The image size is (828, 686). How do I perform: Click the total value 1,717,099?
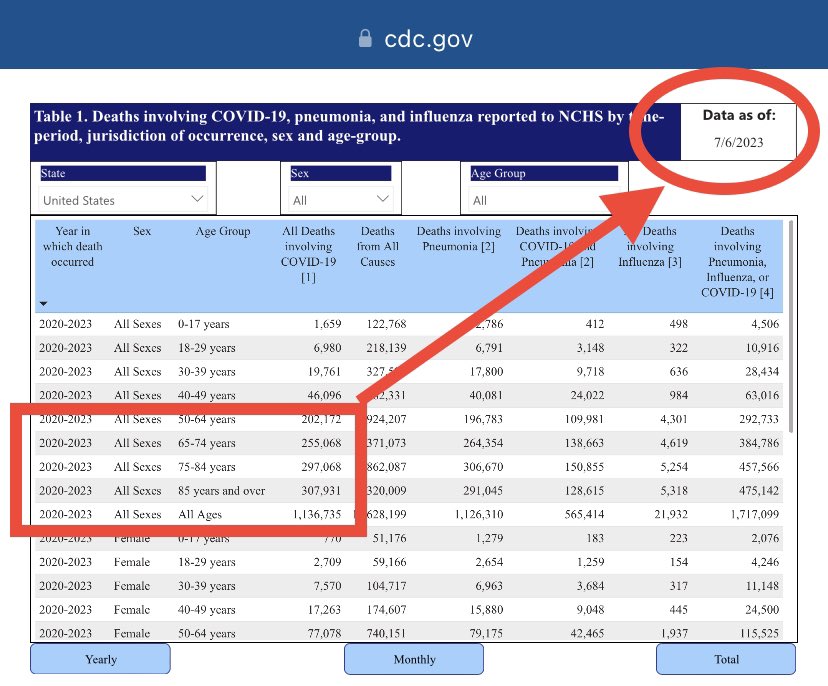(x=755, y=514)
